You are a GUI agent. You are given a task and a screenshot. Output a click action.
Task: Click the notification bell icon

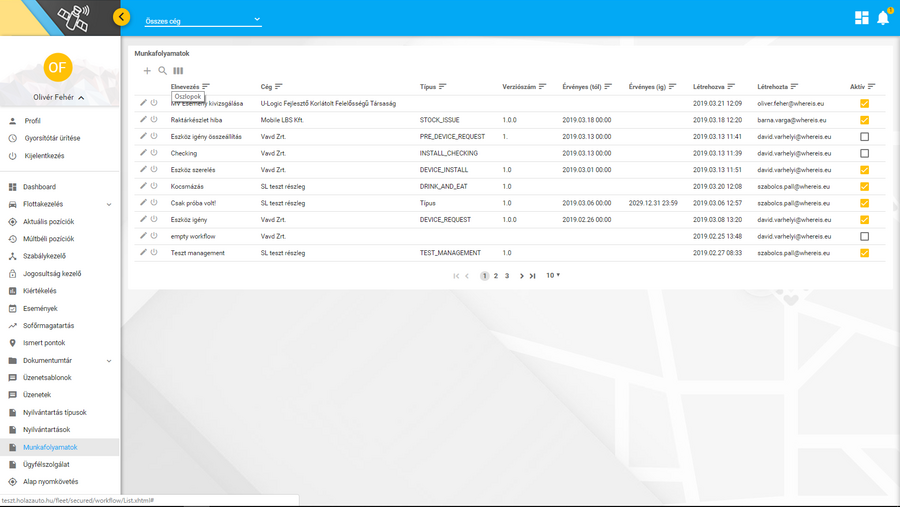[x=883, y=18]
